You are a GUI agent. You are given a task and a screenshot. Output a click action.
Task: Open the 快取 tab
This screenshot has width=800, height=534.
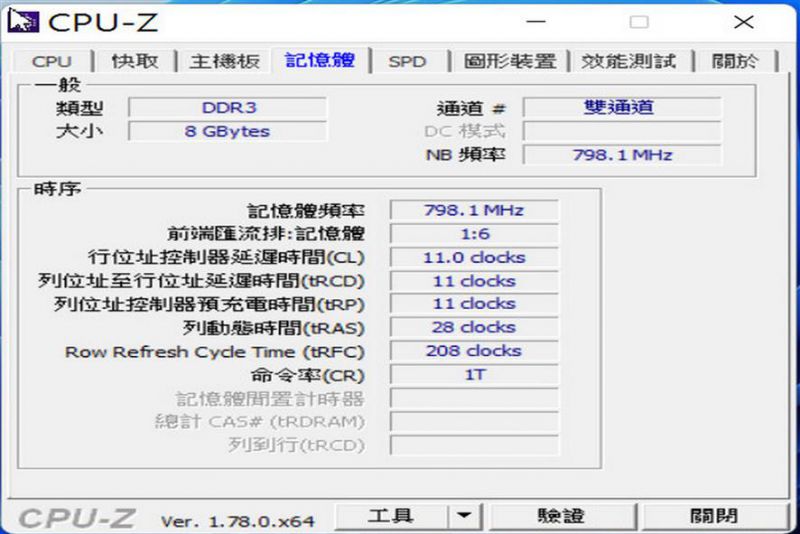[135, 62]
